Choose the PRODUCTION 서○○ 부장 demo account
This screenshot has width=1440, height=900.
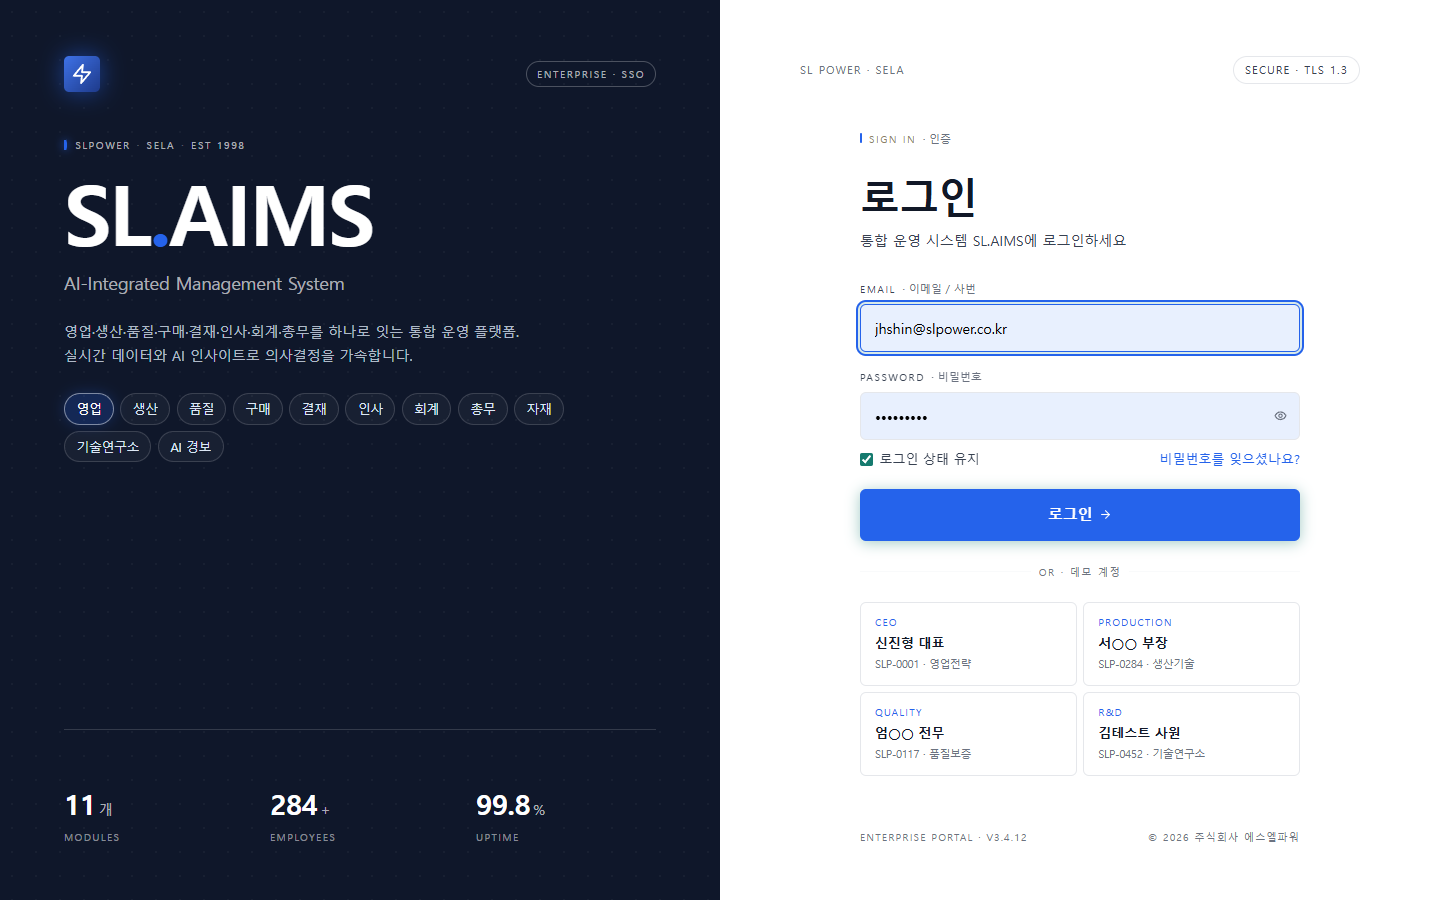click(1191, 644)
